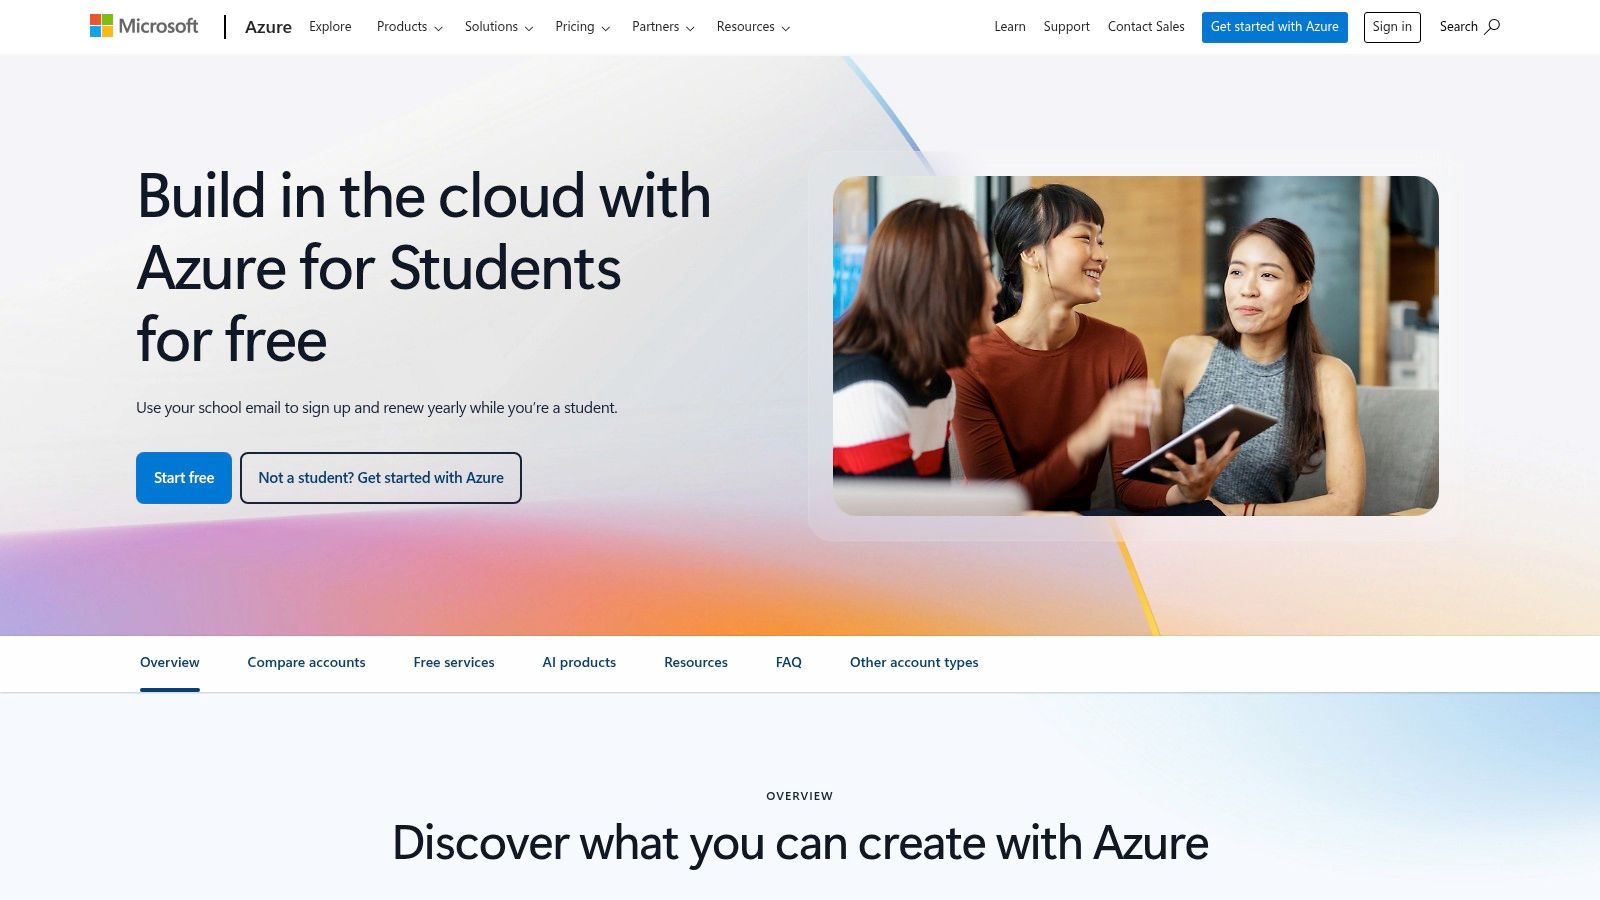
Task: Go to Azure home link
Action: pos(268,27)
